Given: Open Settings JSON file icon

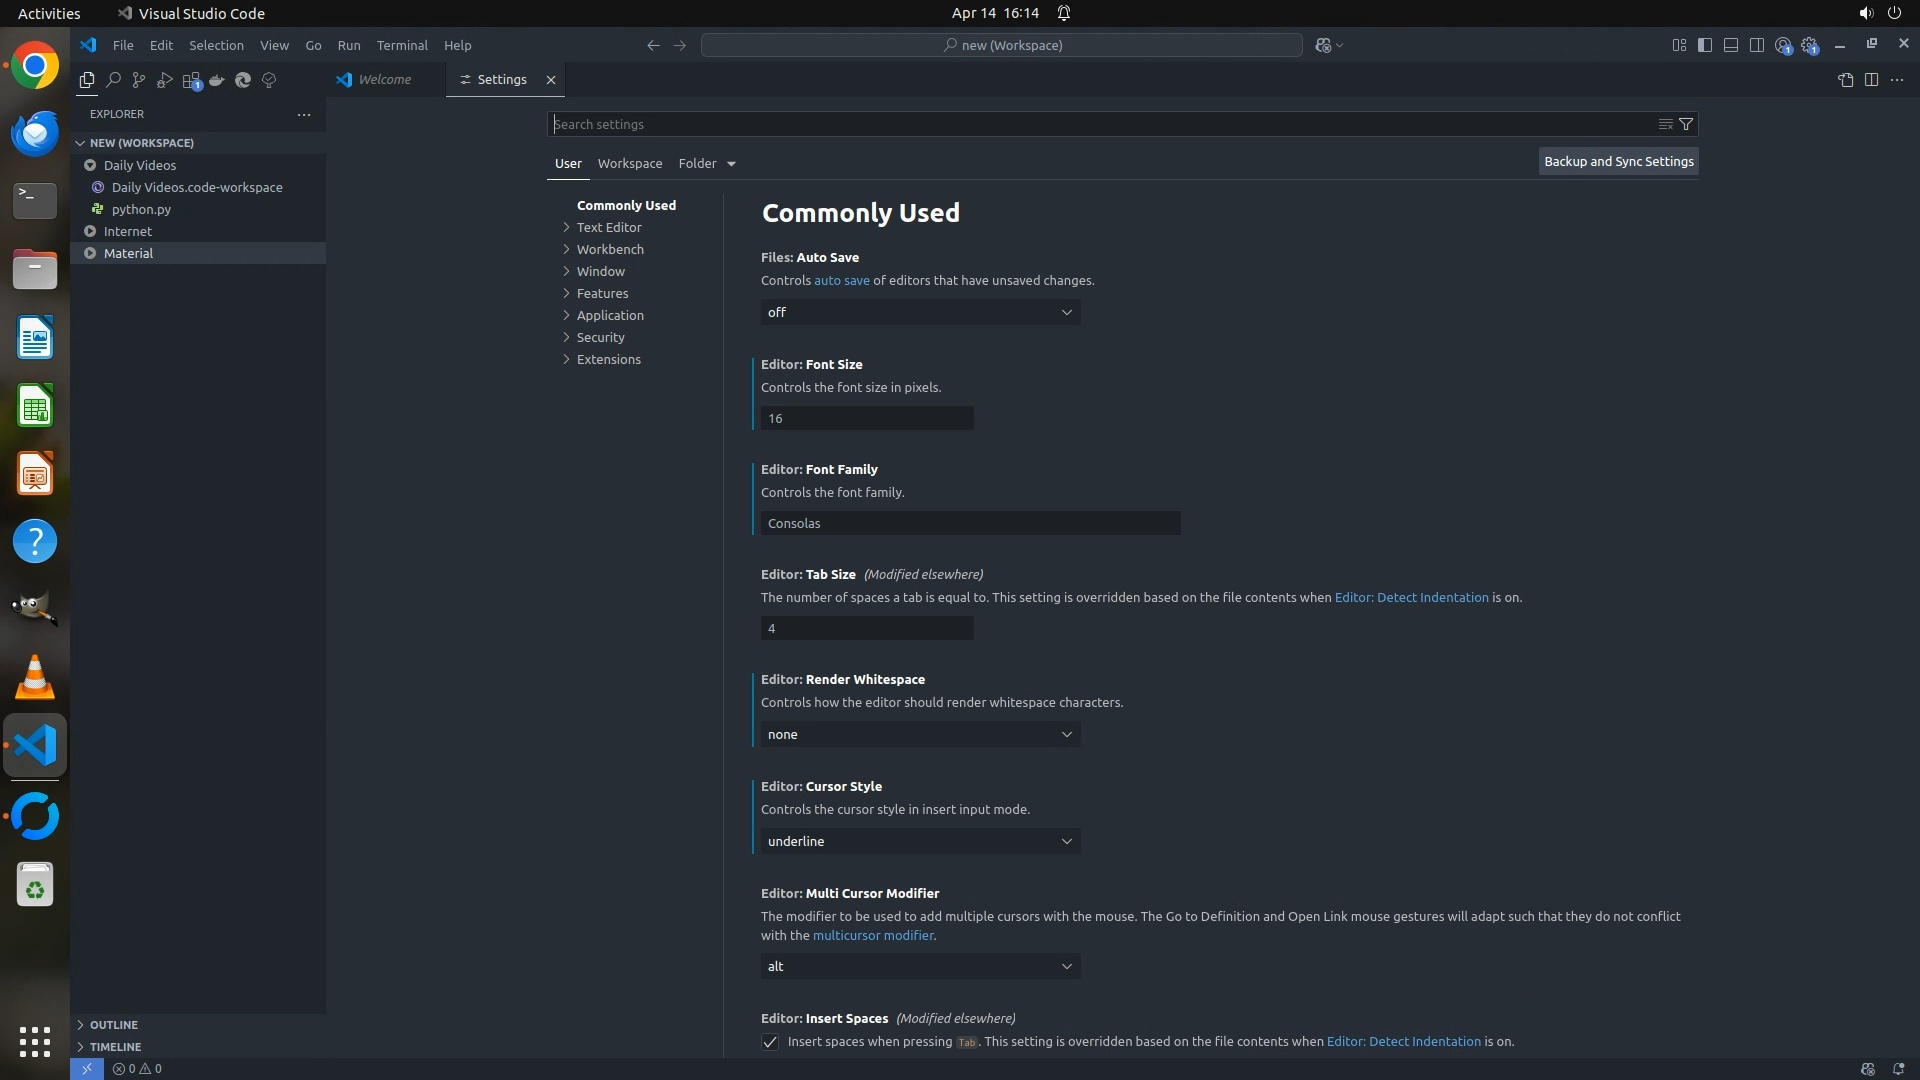Looking at the screenshot, I should (x=1845, y=80).
